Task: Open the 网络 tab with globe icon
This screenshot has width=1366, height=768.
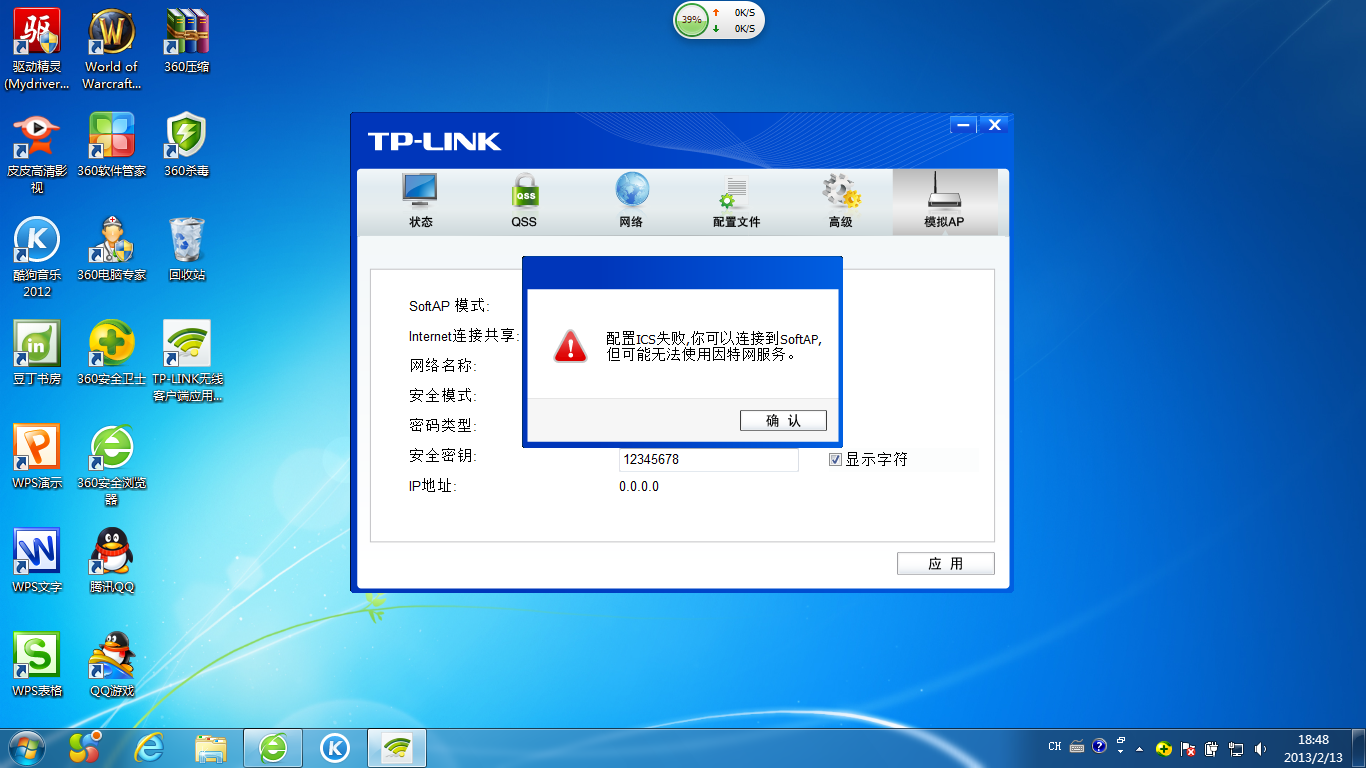Action: pos(631,201)
